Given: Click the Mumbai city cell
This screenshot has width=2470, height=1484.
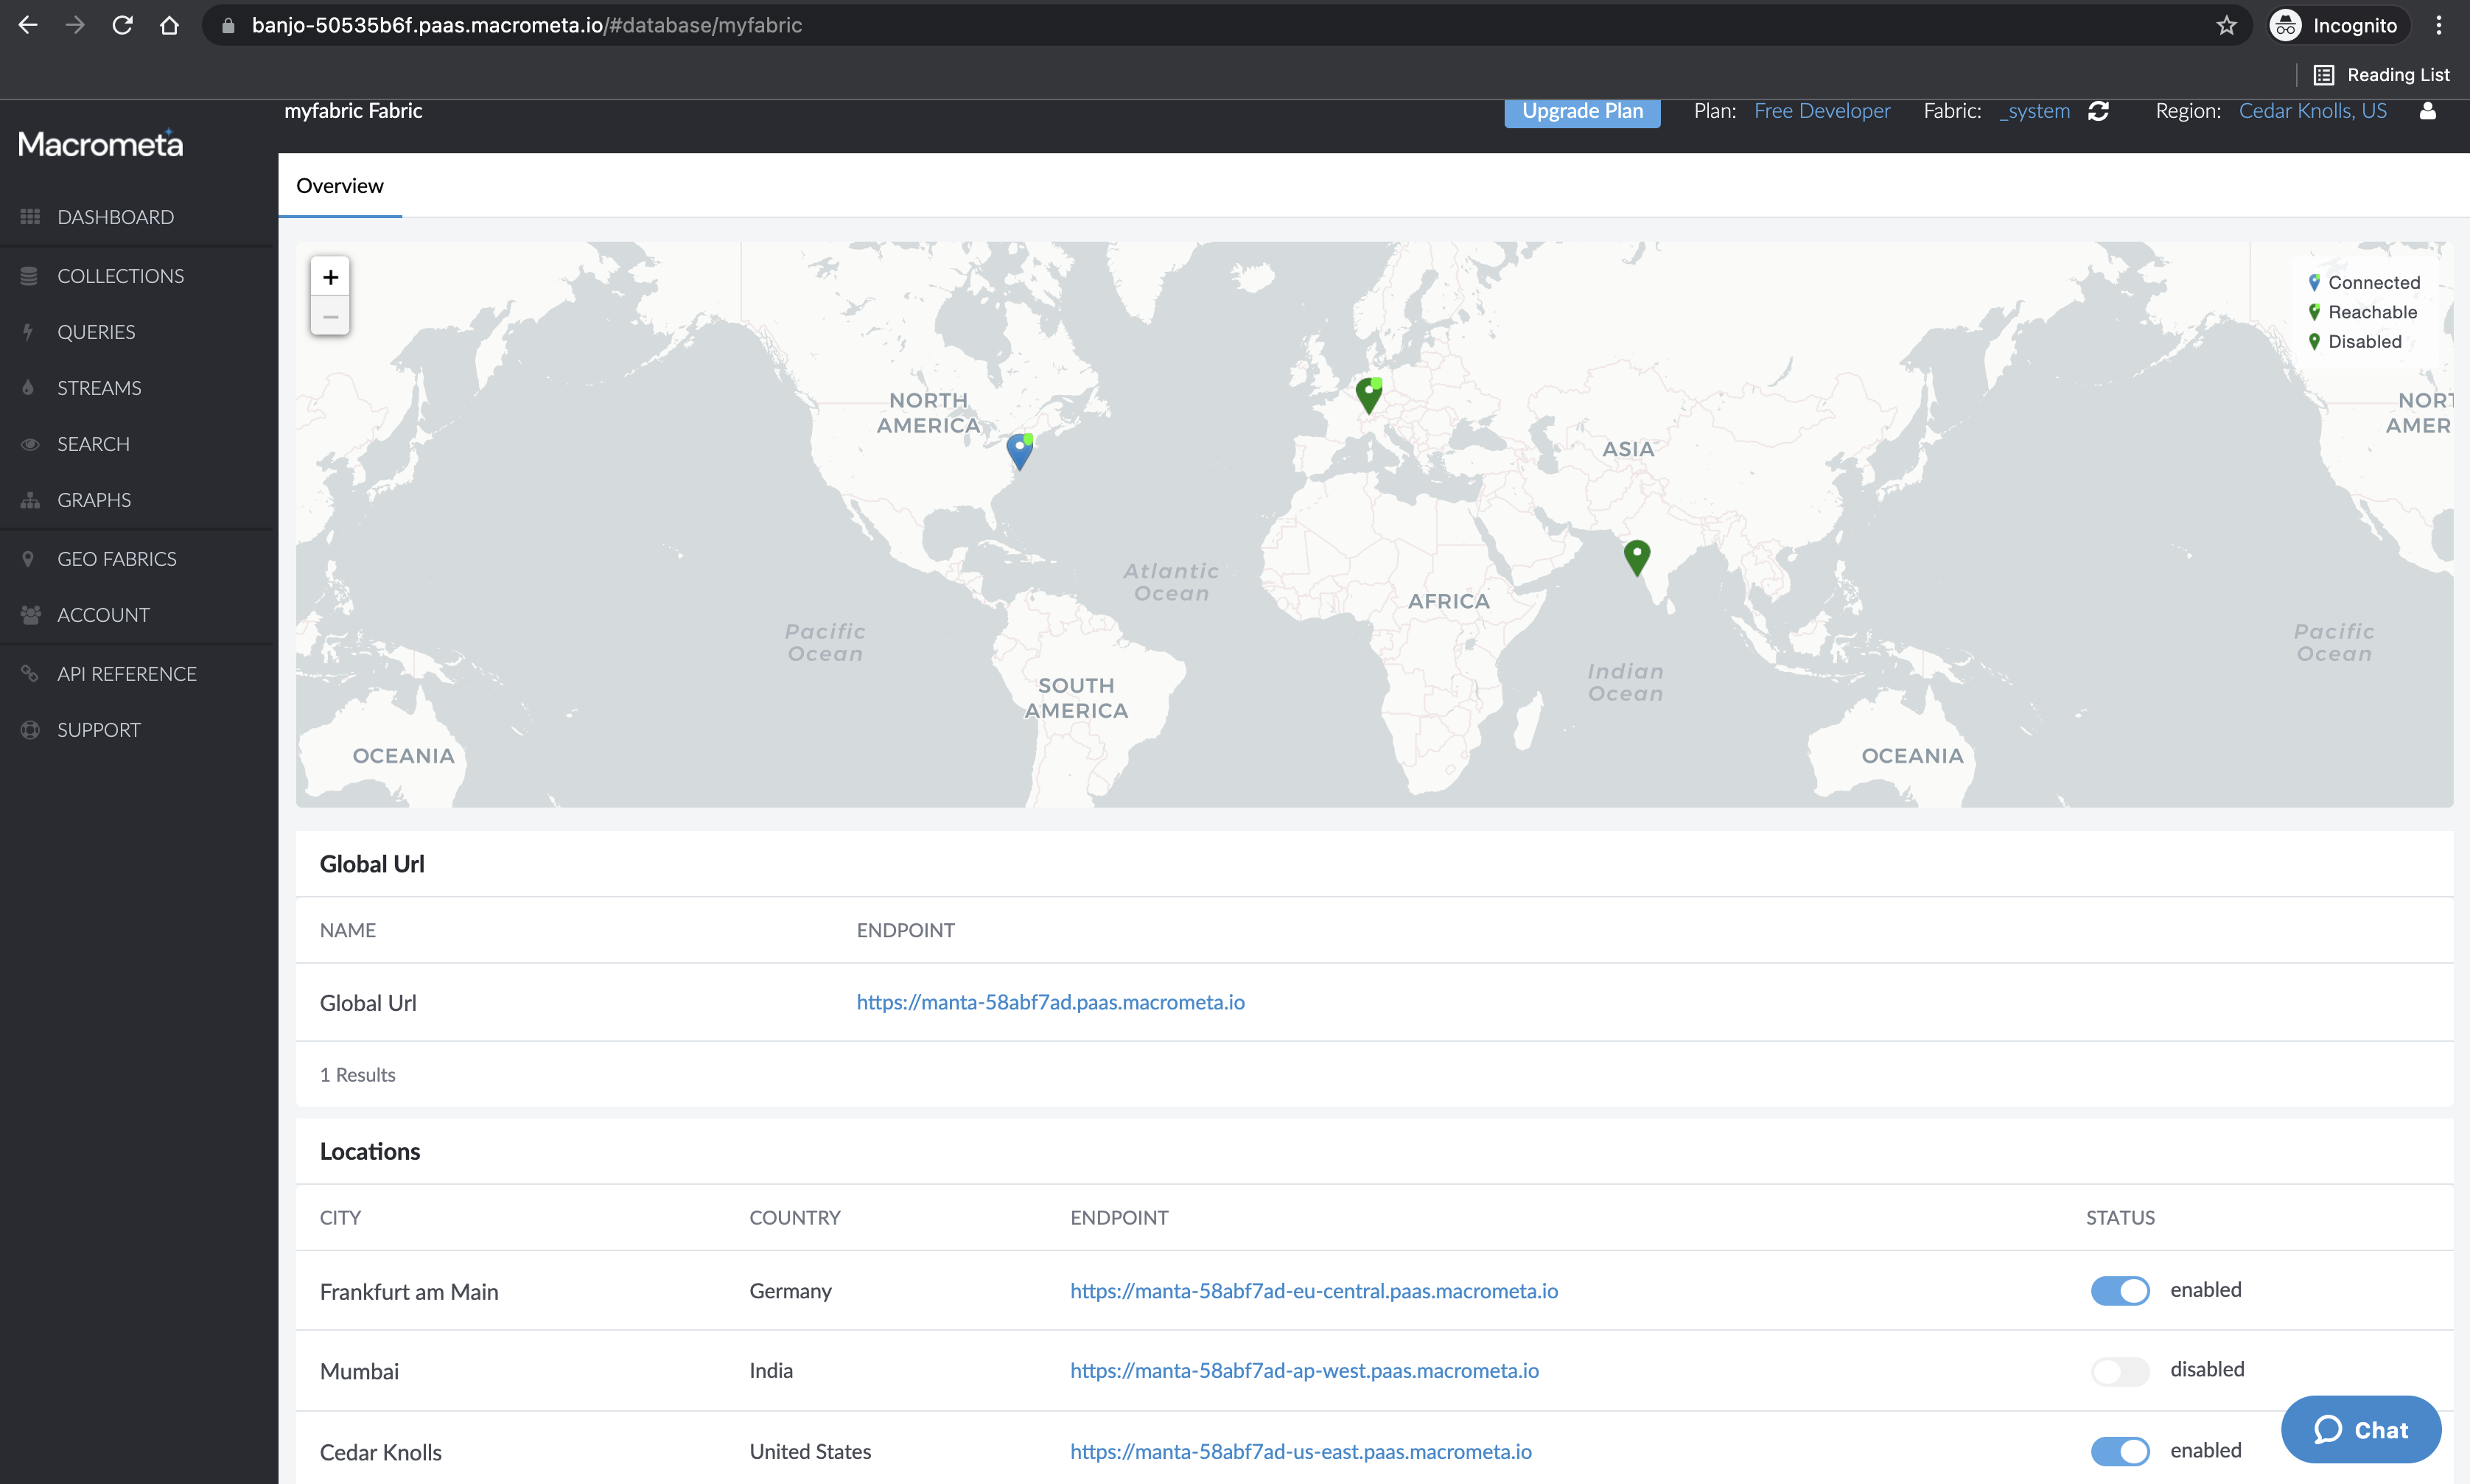Looking at the screenshot, I should pos(359,1372).
